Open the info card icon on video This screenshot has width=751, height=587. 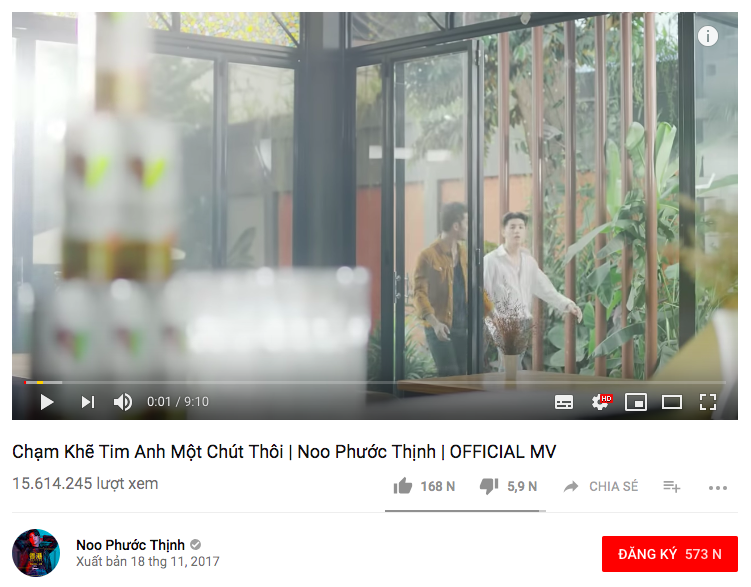click(x=707, y=36)
